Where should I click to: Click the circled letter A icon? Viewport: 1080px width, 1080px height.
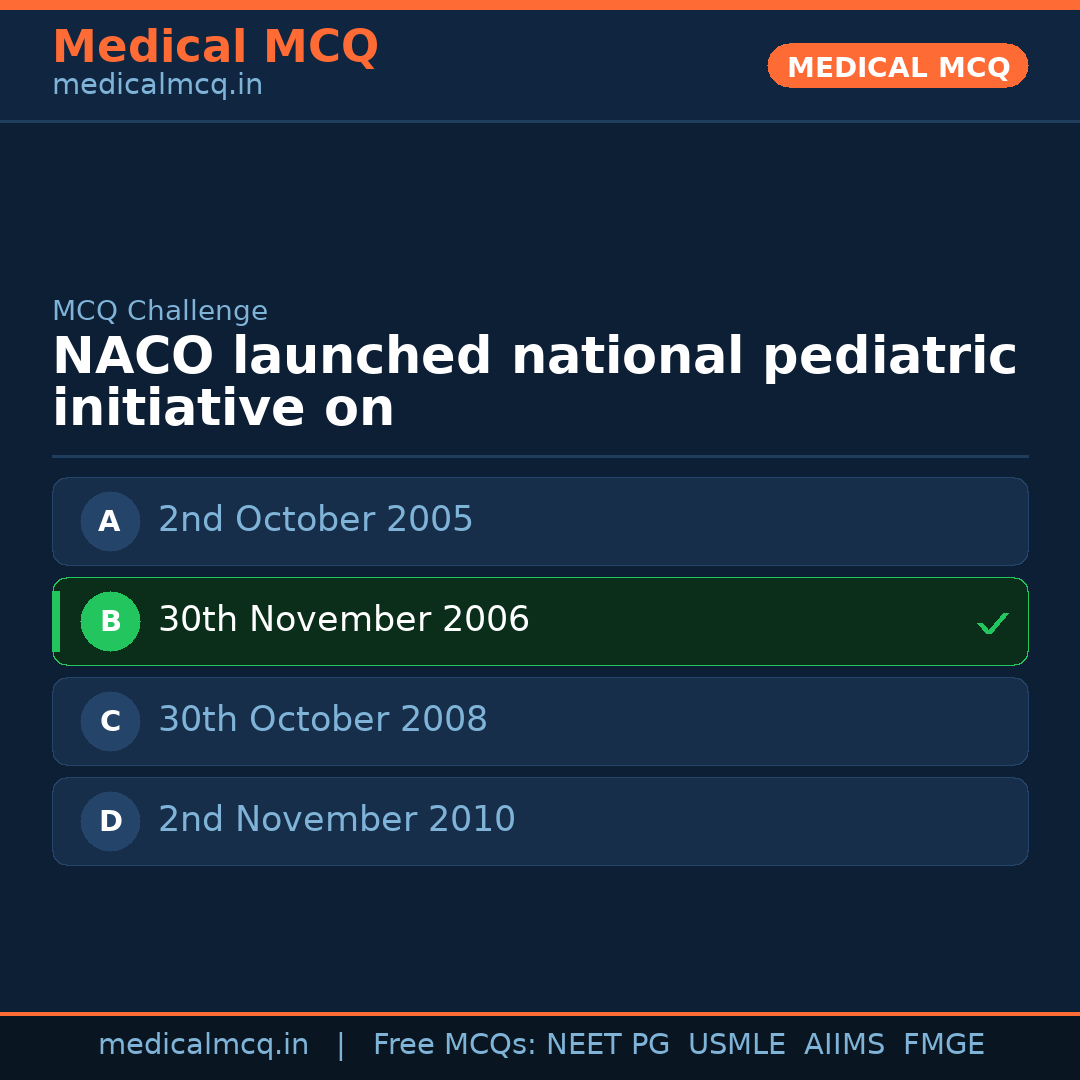pos(110,521)
